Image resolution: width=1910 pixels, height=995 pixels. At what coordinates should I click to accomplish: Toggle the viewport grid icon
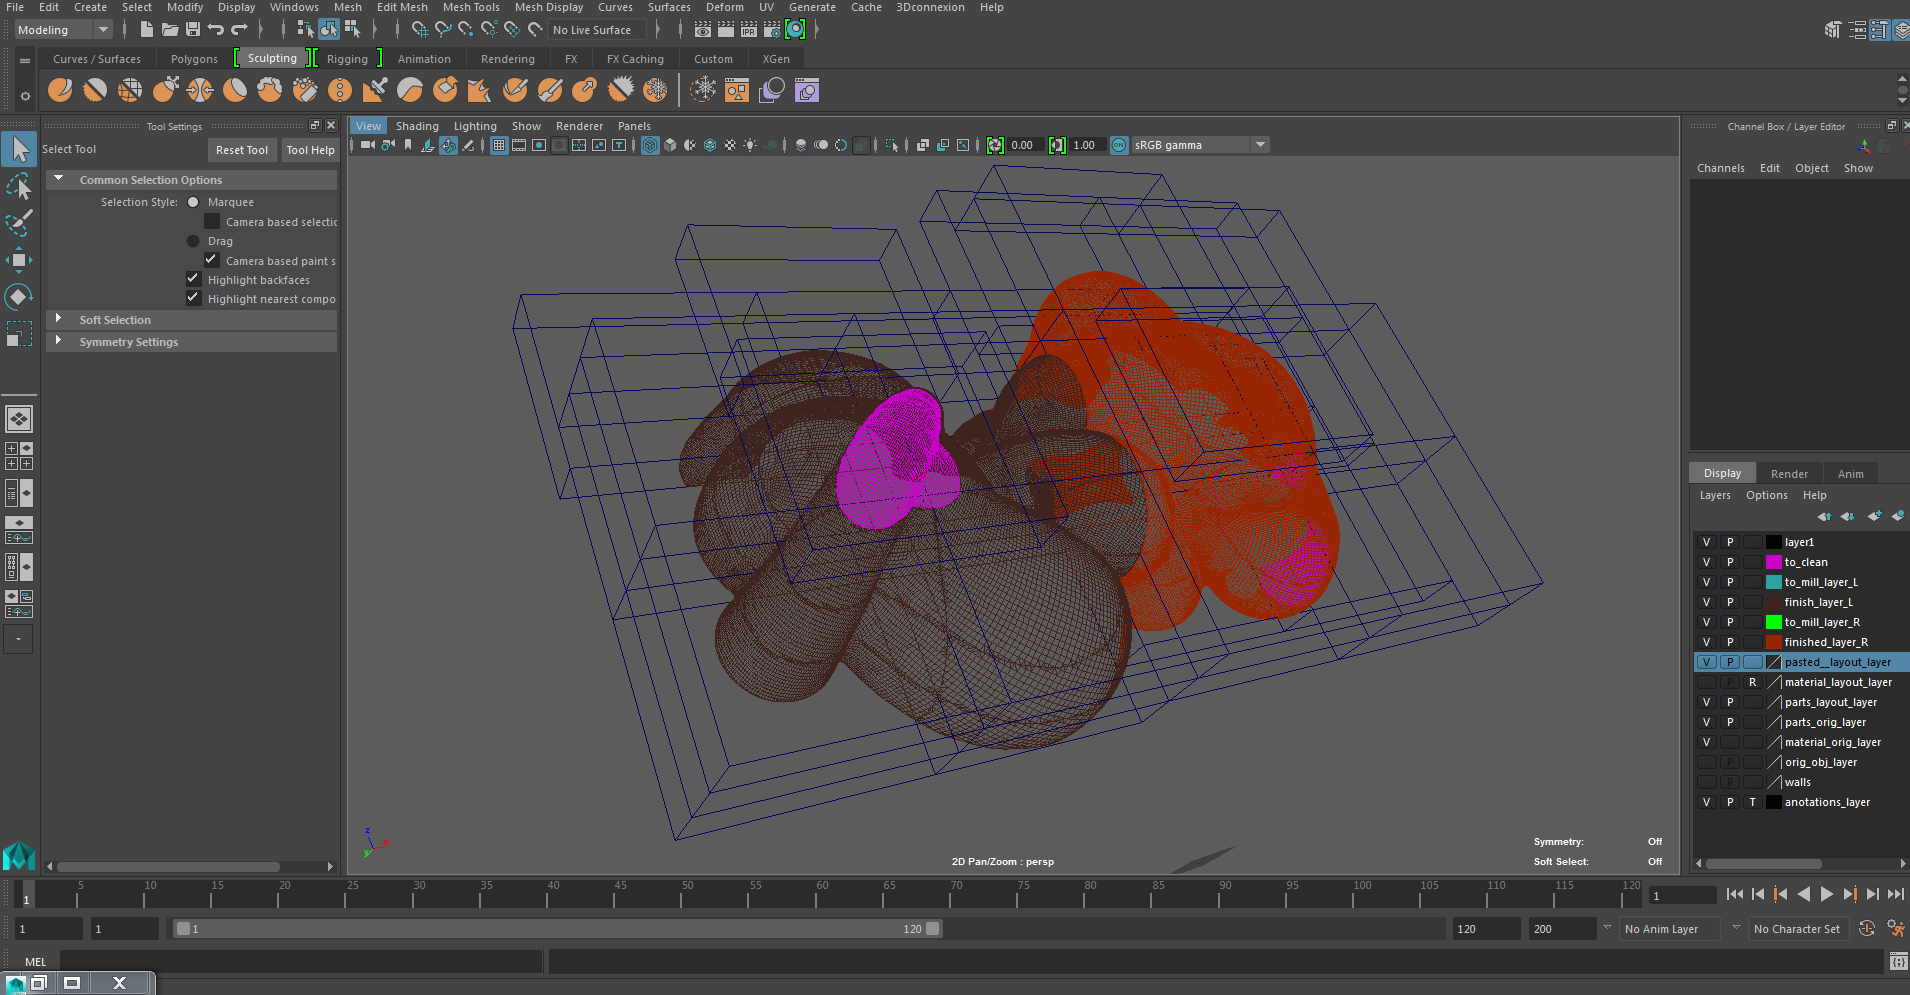tap(498, 145)
